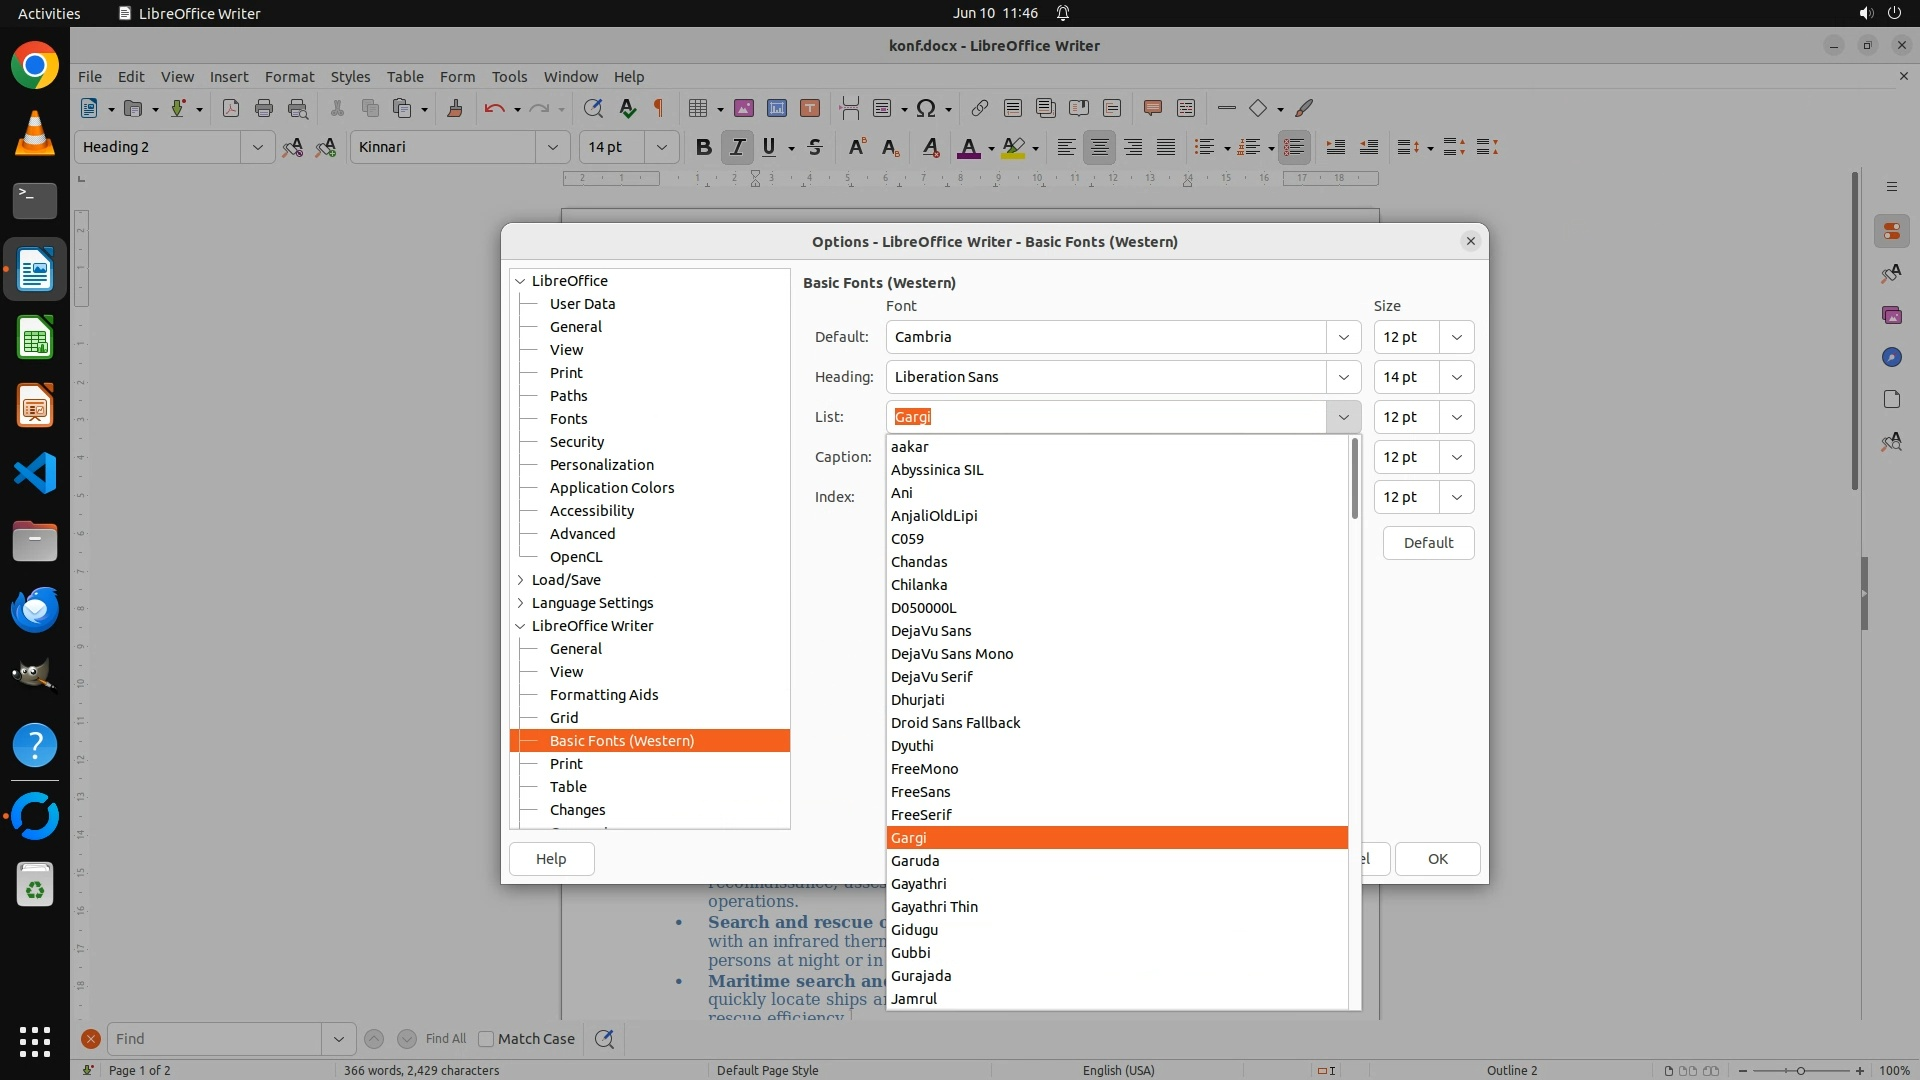1920x1080 pixels.
Task: Open the Heading size 14 pt dropdown
Action: [1456, 377]
